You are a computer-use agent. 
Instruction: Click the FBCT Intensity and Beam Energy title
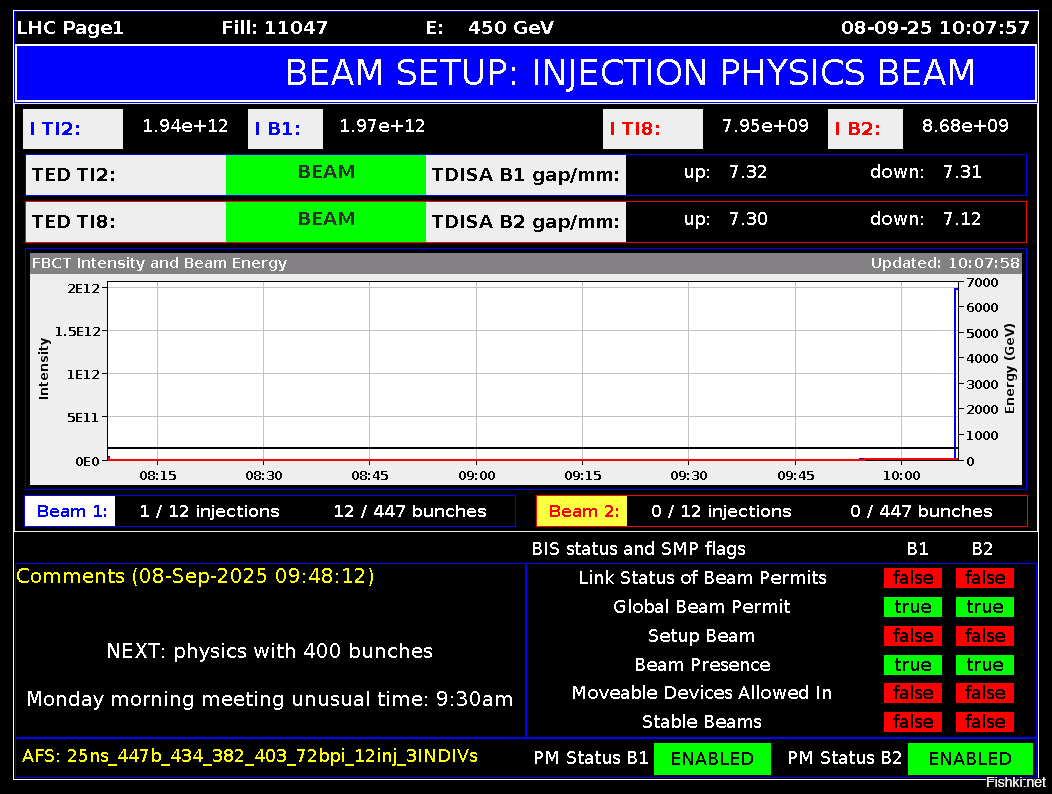pyautogui.click(x=160, y=263)
